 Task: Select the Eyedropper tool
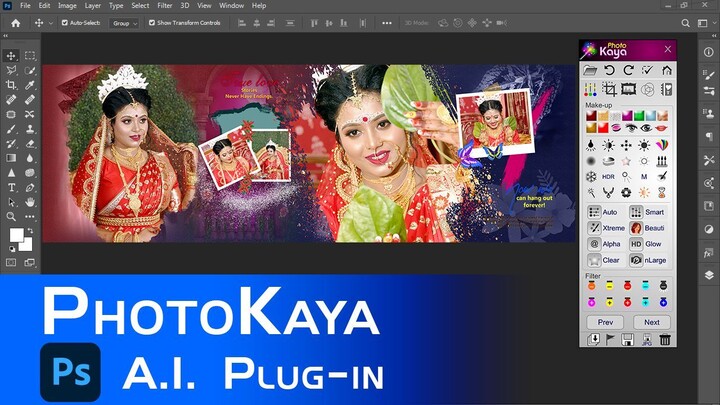coord(30,85)
